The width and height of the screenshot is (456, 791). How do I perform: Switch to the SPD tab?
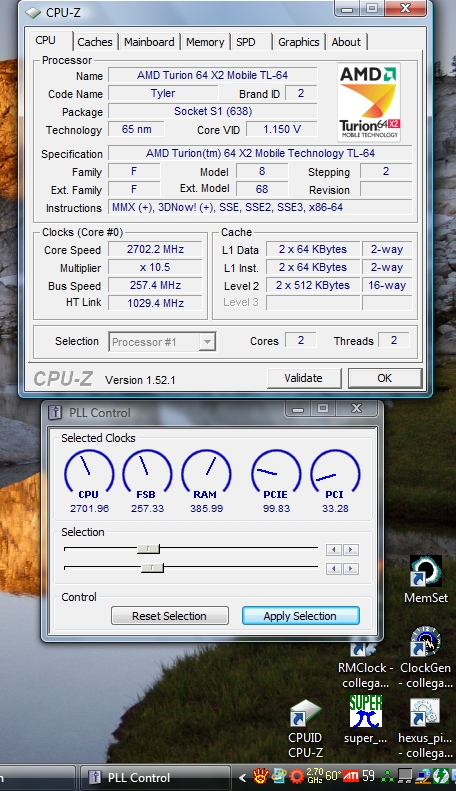[246, 42]
